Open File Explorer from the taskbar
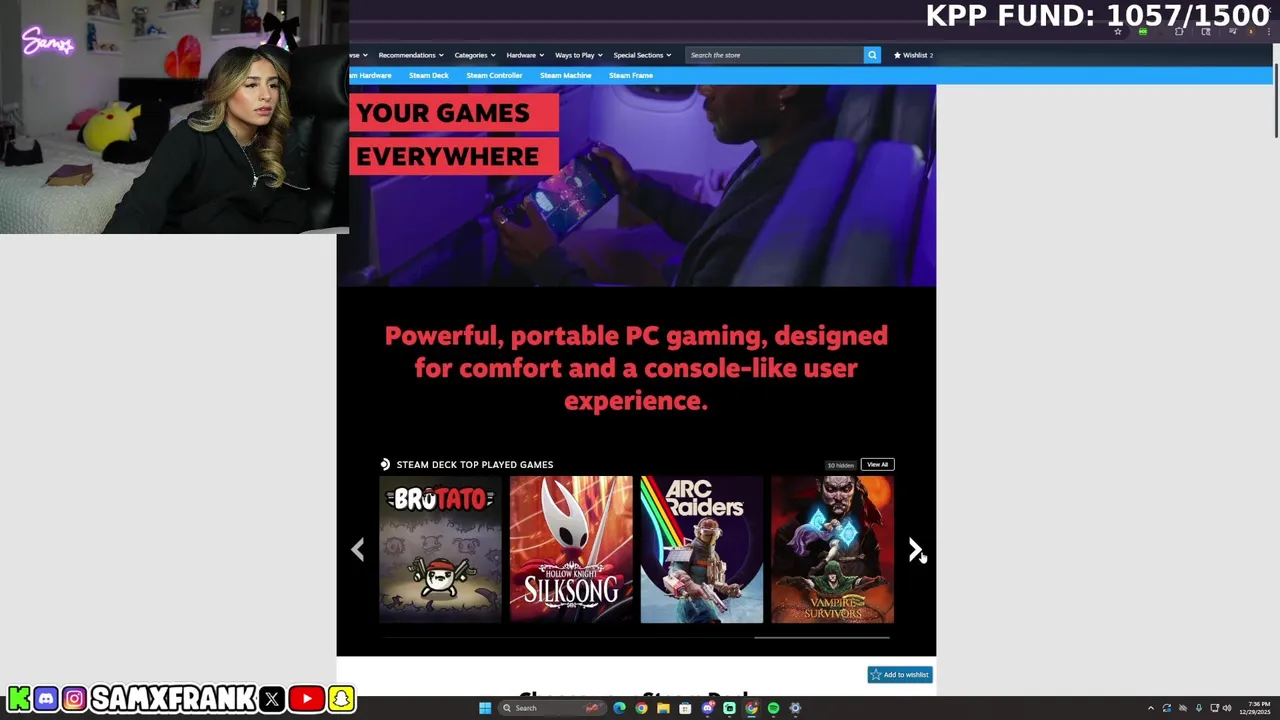Screen dimensions: 1280x720 [x=663, y=708]
